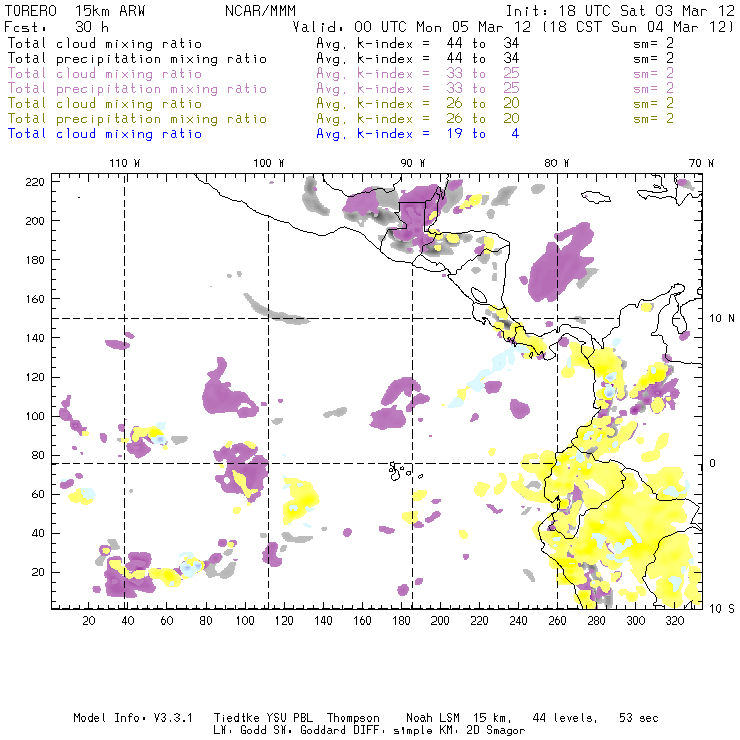
Task: Click the '2D Smagor' text at bottom
Action: click(496, 730)
